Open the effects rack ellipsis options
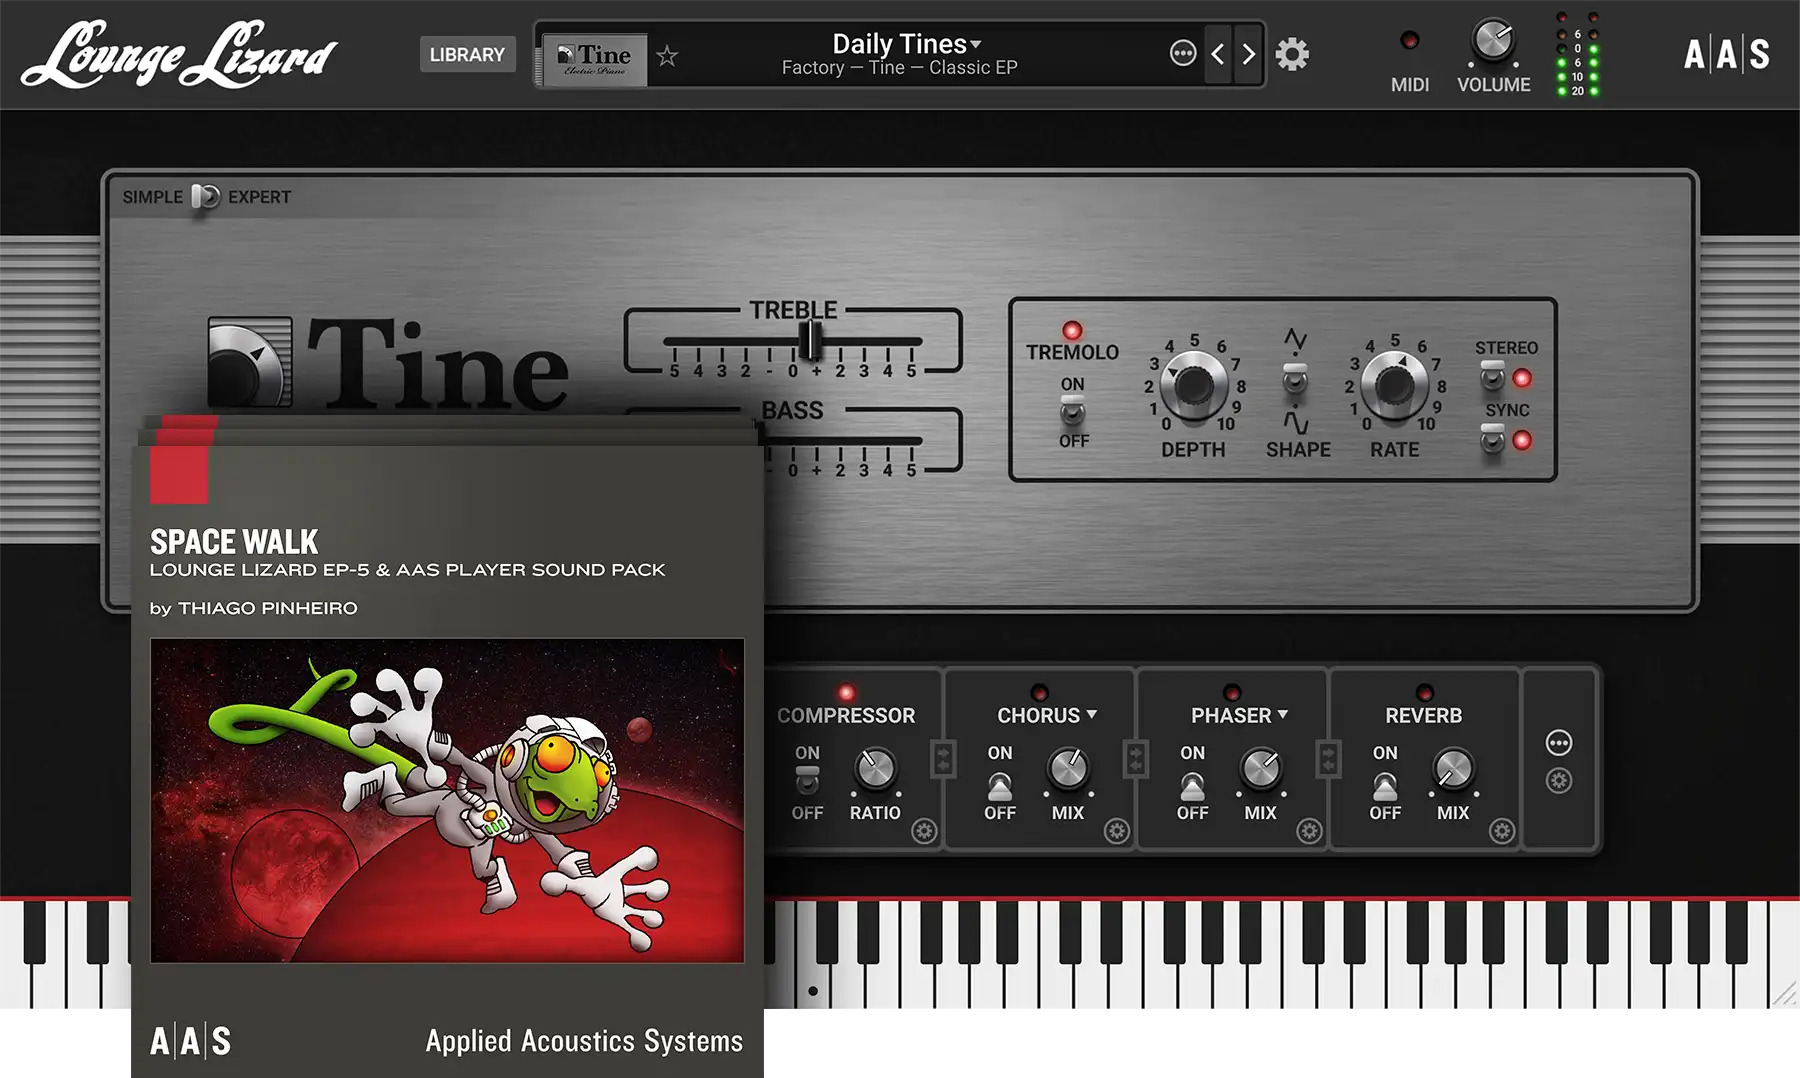Image resolution: width=1800 pixels, height=1078 pixels. click(x=1559, y=743)
